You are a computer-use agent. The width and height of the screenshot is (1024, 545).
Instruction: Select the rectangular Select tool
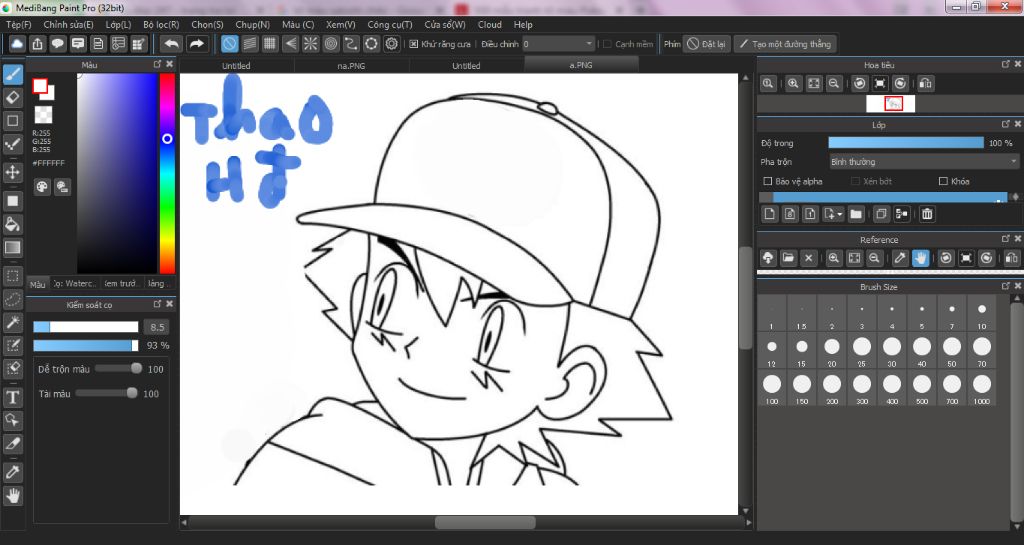pos(12,276)
